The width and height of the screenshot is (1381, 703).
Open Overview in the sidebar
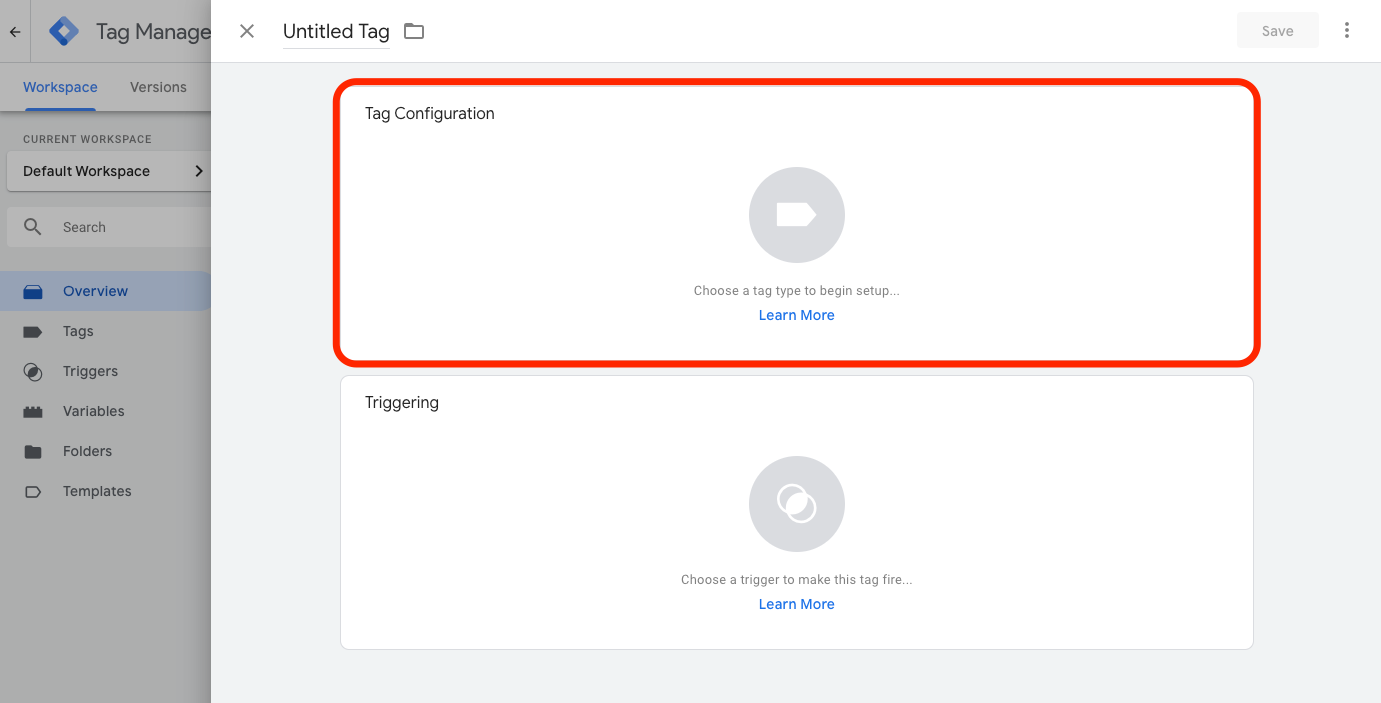[105, 291]
